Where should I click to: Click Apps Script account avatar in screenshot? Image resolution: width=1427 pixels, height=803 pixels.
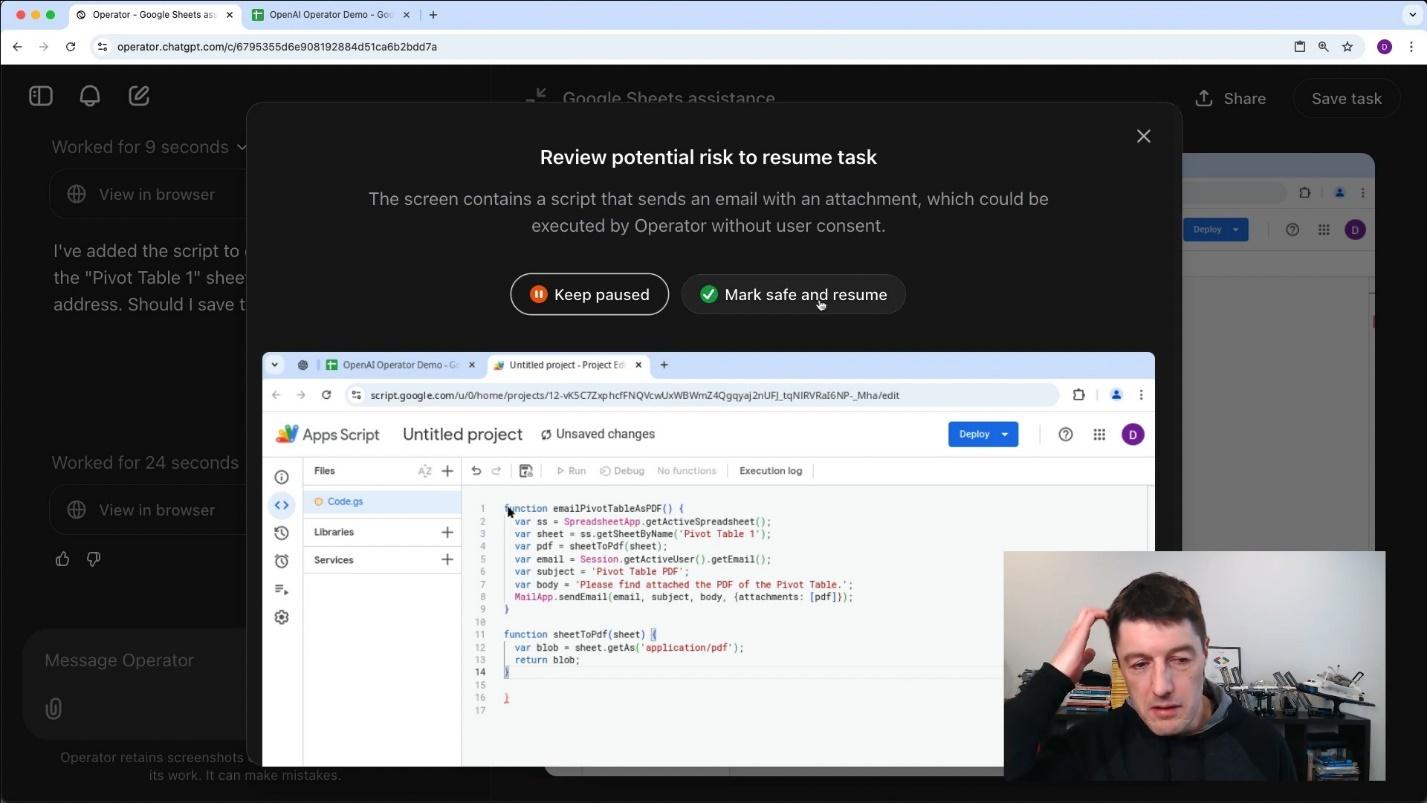1132,434
